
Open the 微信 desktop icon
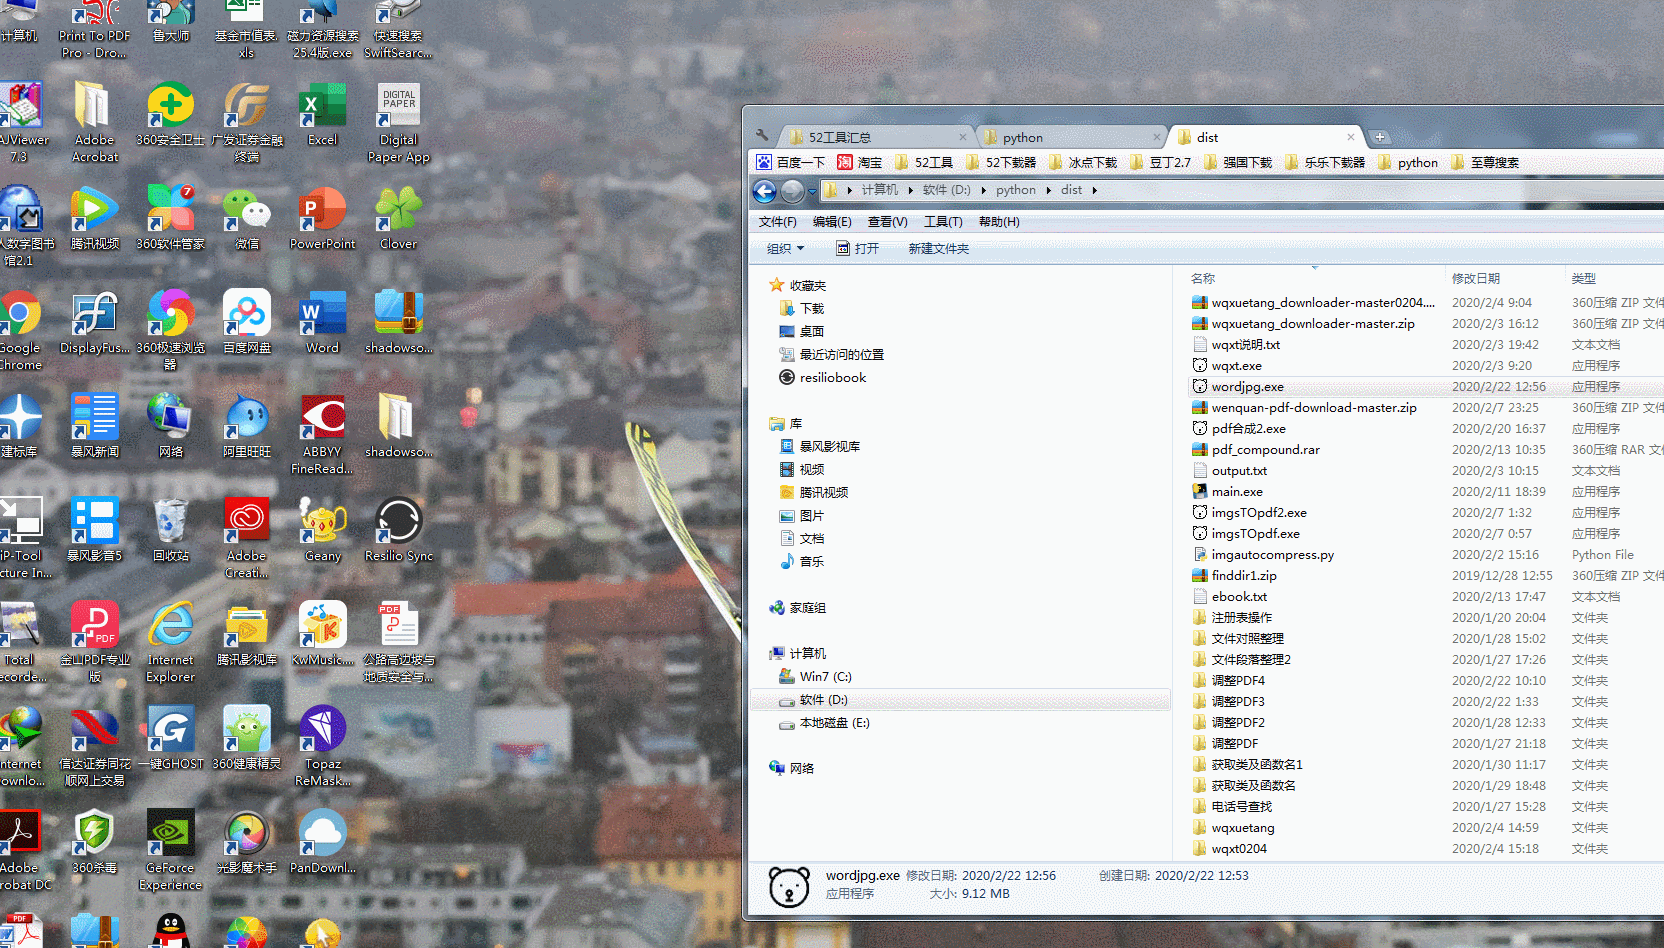(x=246, y=219)
